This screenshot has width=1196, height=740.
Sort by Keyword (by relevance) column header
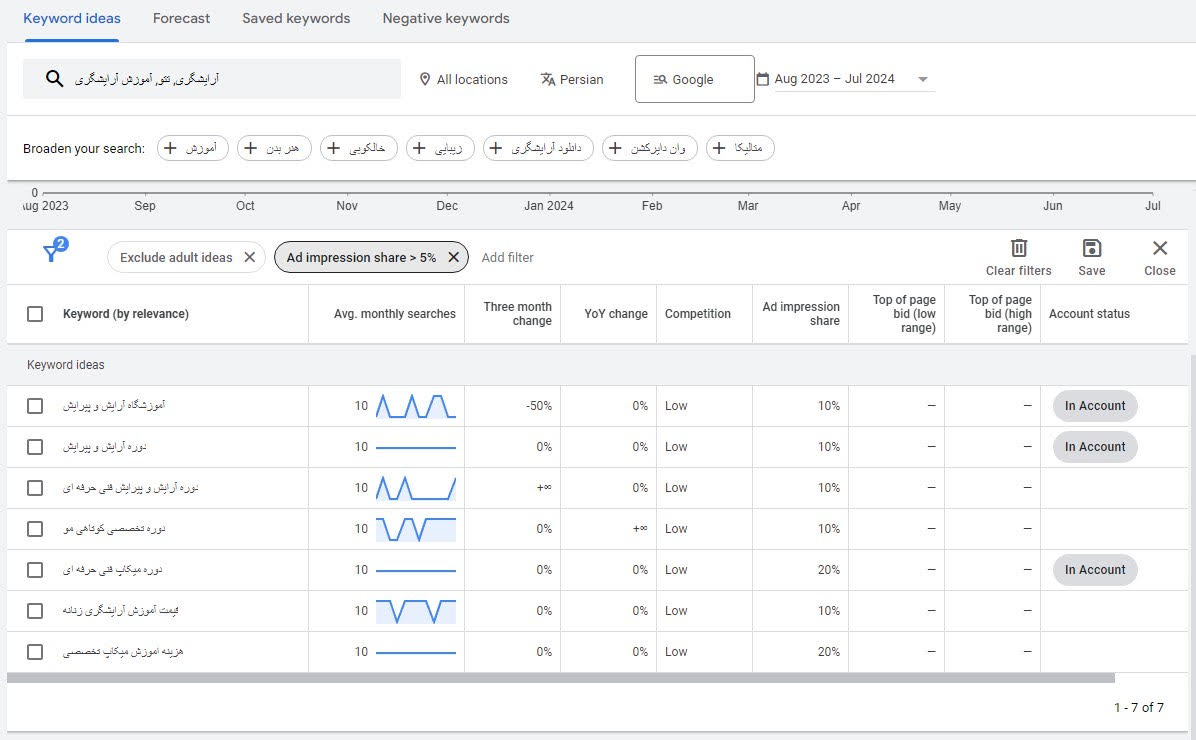click(x=126, y=314)
